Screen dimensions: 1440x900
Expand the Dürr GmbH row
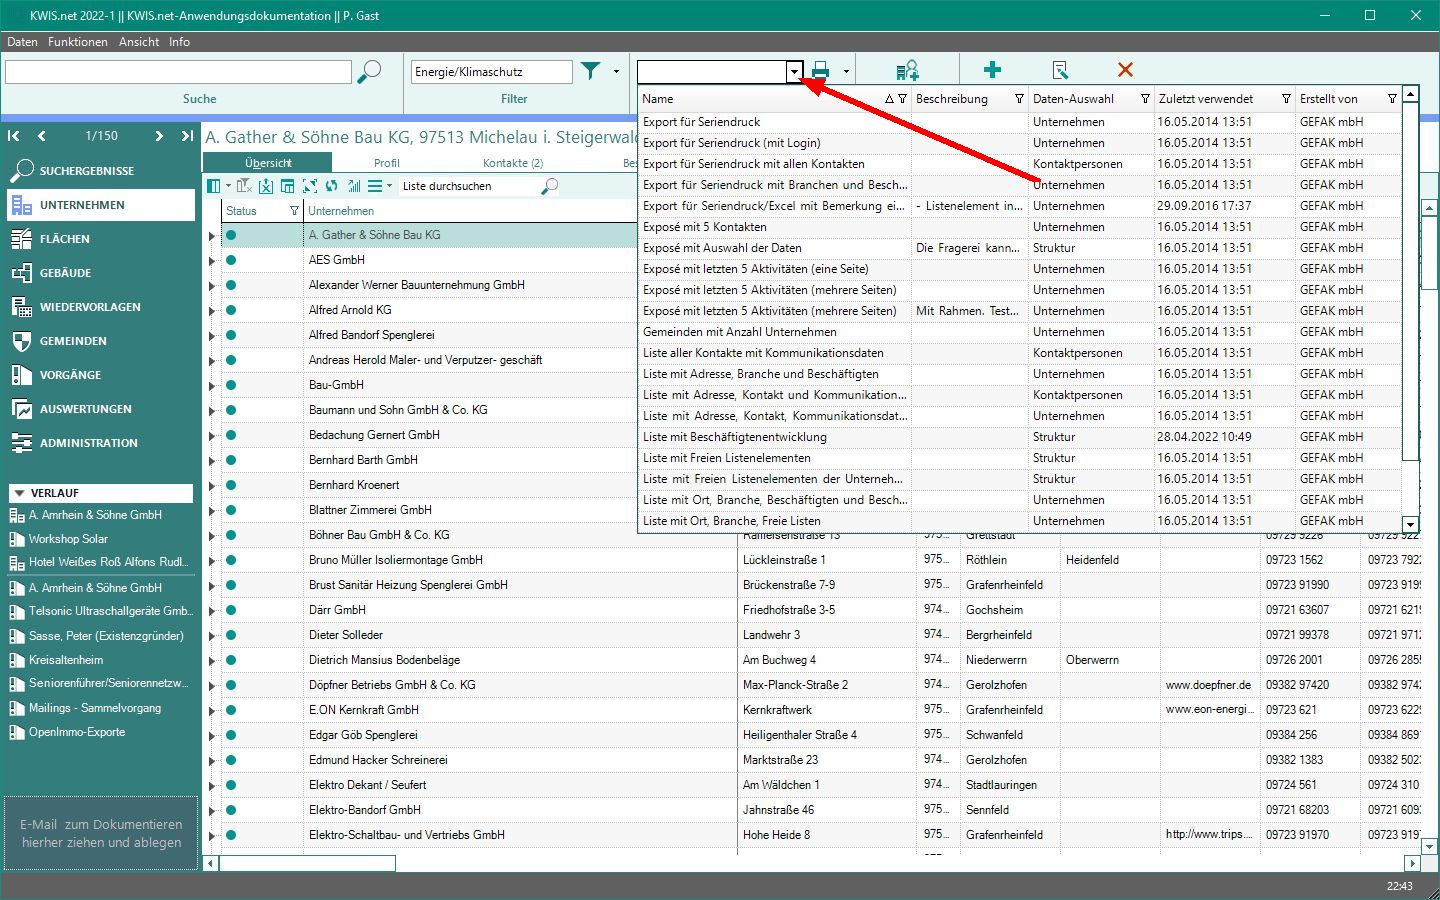point(212,611)
